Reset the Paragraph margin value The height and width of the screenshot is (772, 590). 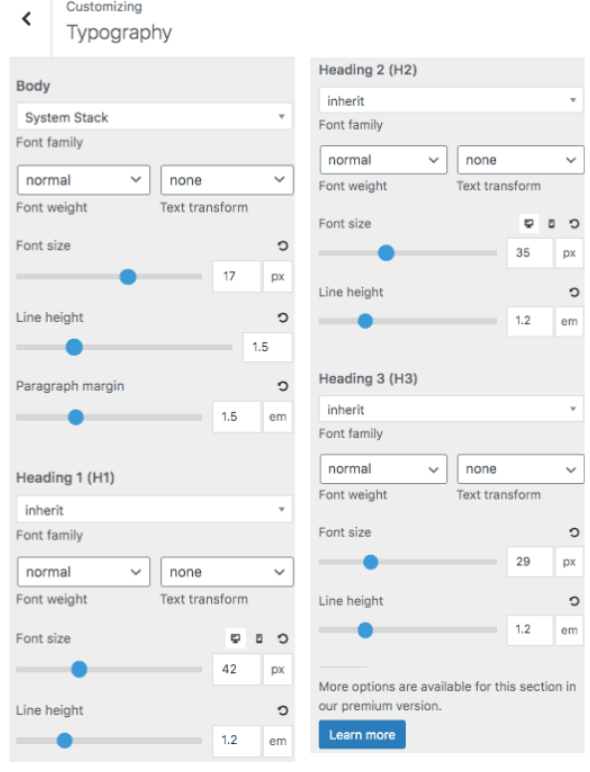(x=283, y=386)
